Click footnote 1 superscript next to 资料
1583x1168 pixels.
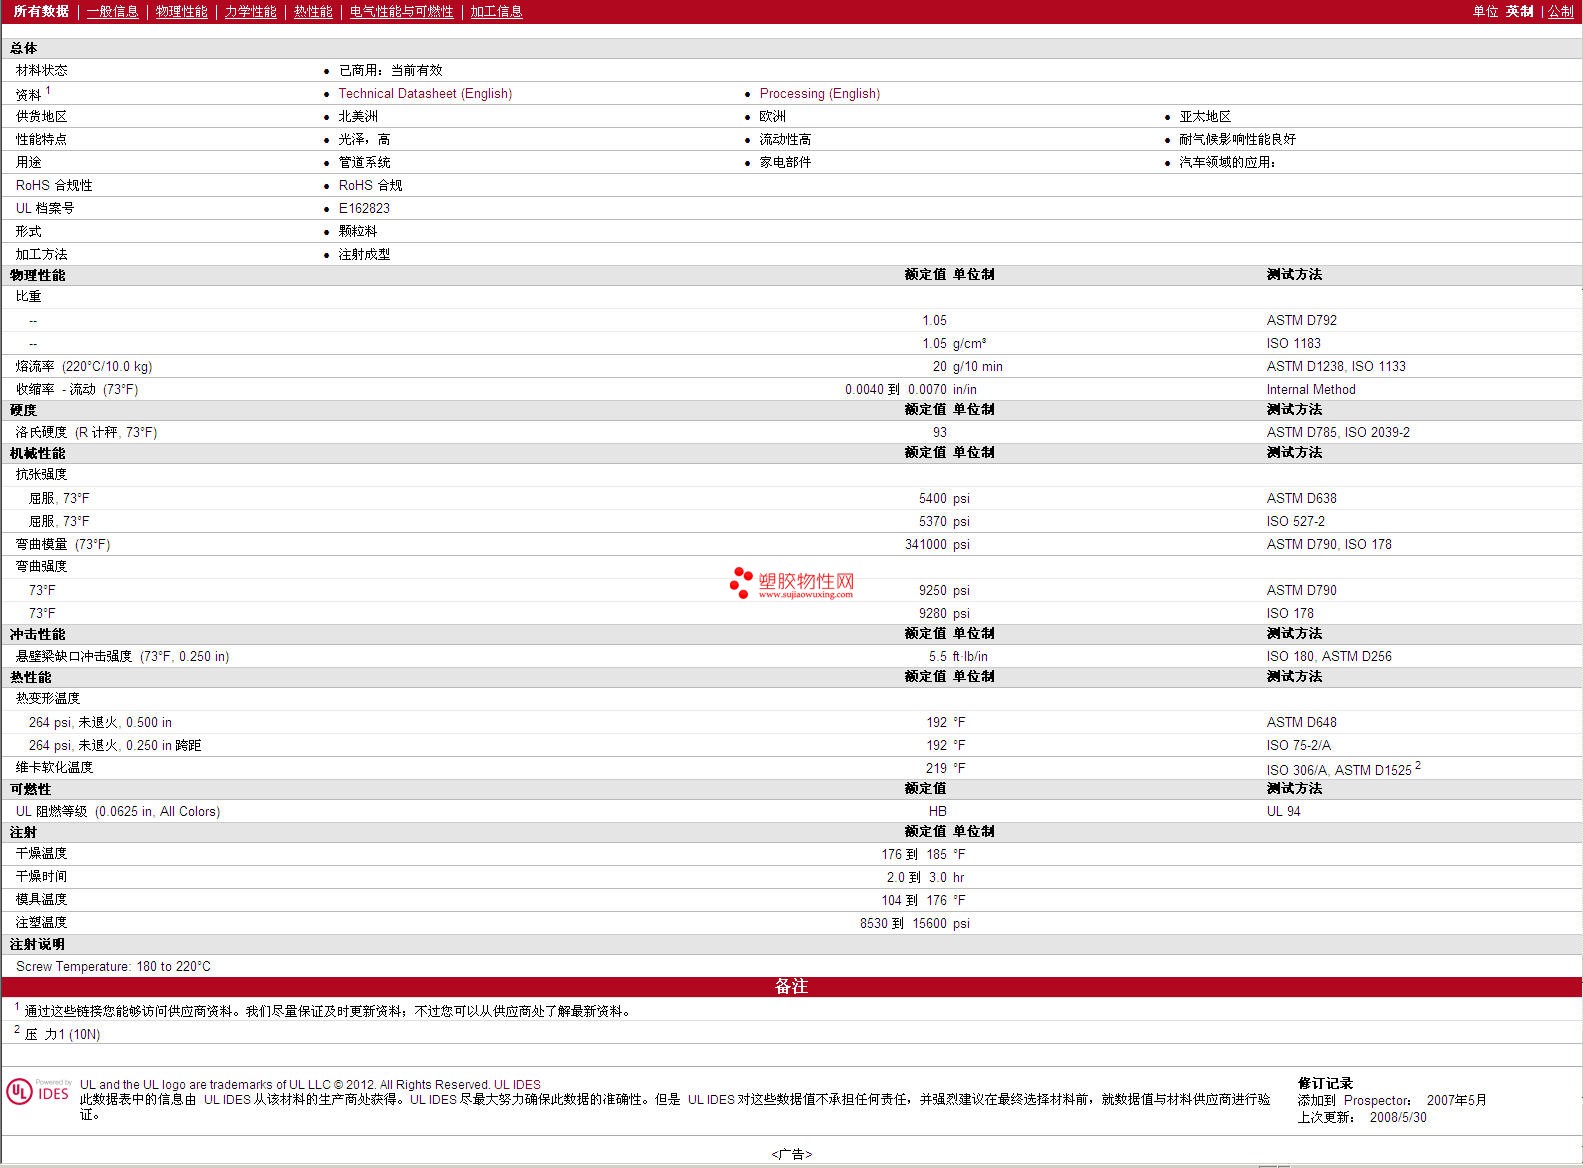coord(48,91)
